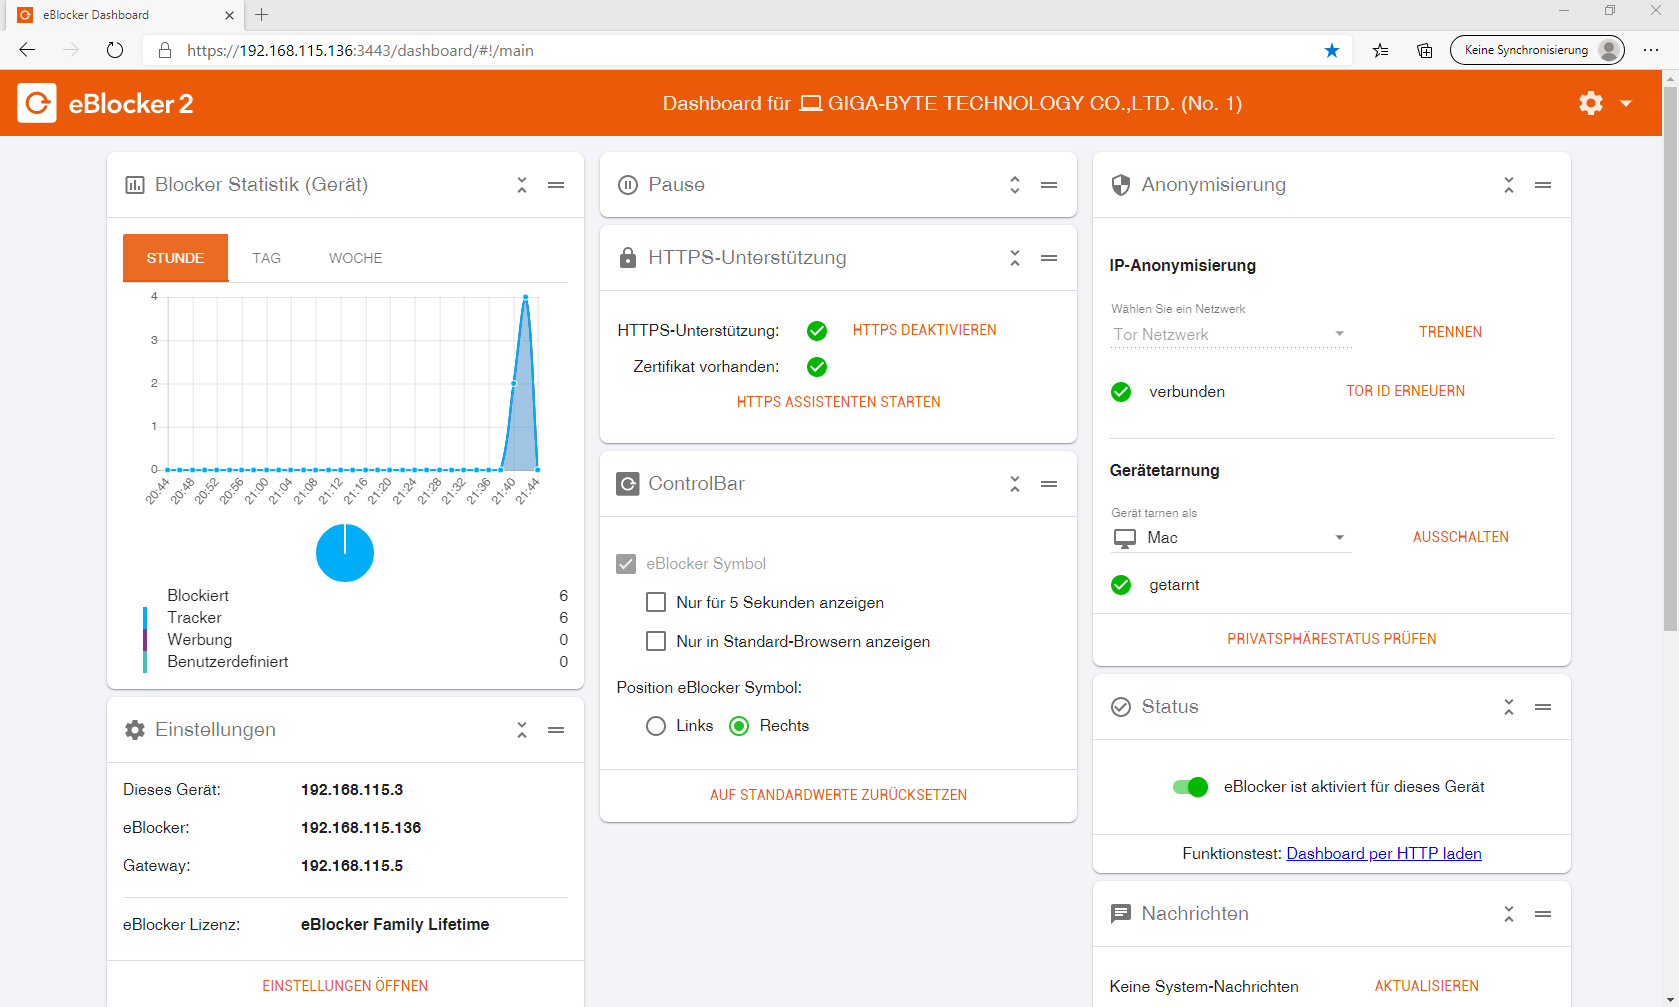
Task: Open a new browser tab
Action: [261, 15]
